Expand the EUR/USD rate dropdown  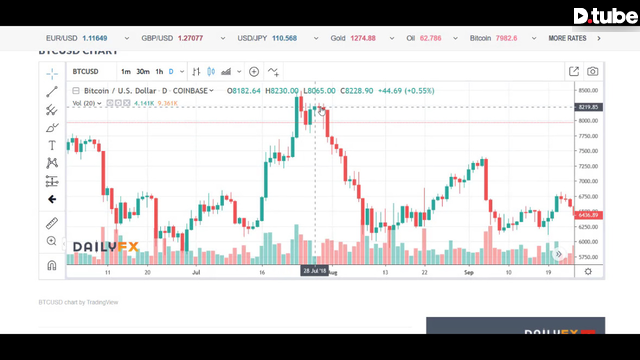[x=127, y=38]
